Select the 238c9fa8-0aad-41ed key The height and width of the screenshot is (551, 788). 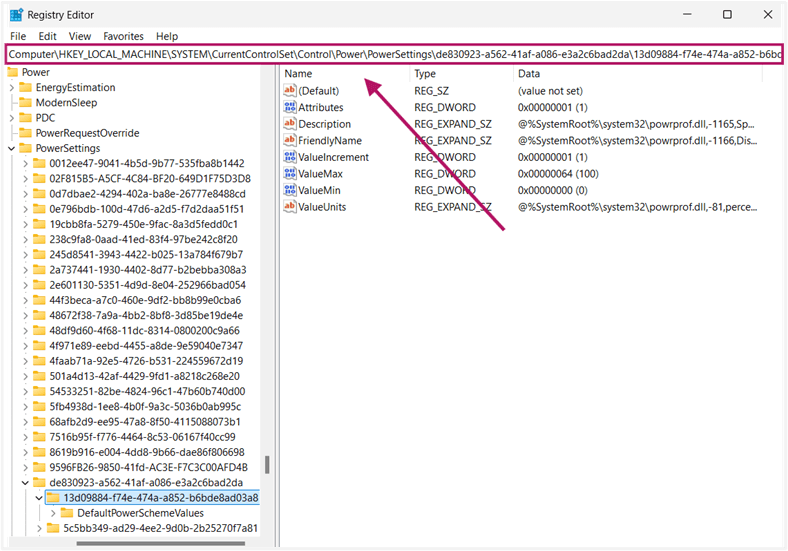point(143,239)
